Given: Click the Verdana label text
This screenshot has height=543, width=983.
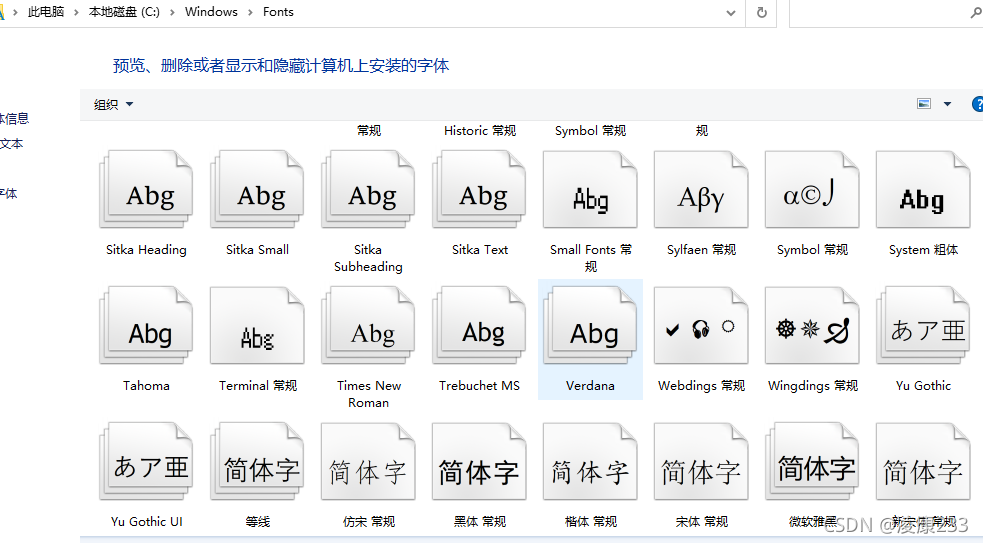Looking at the screenshot, I should [590, 386].
